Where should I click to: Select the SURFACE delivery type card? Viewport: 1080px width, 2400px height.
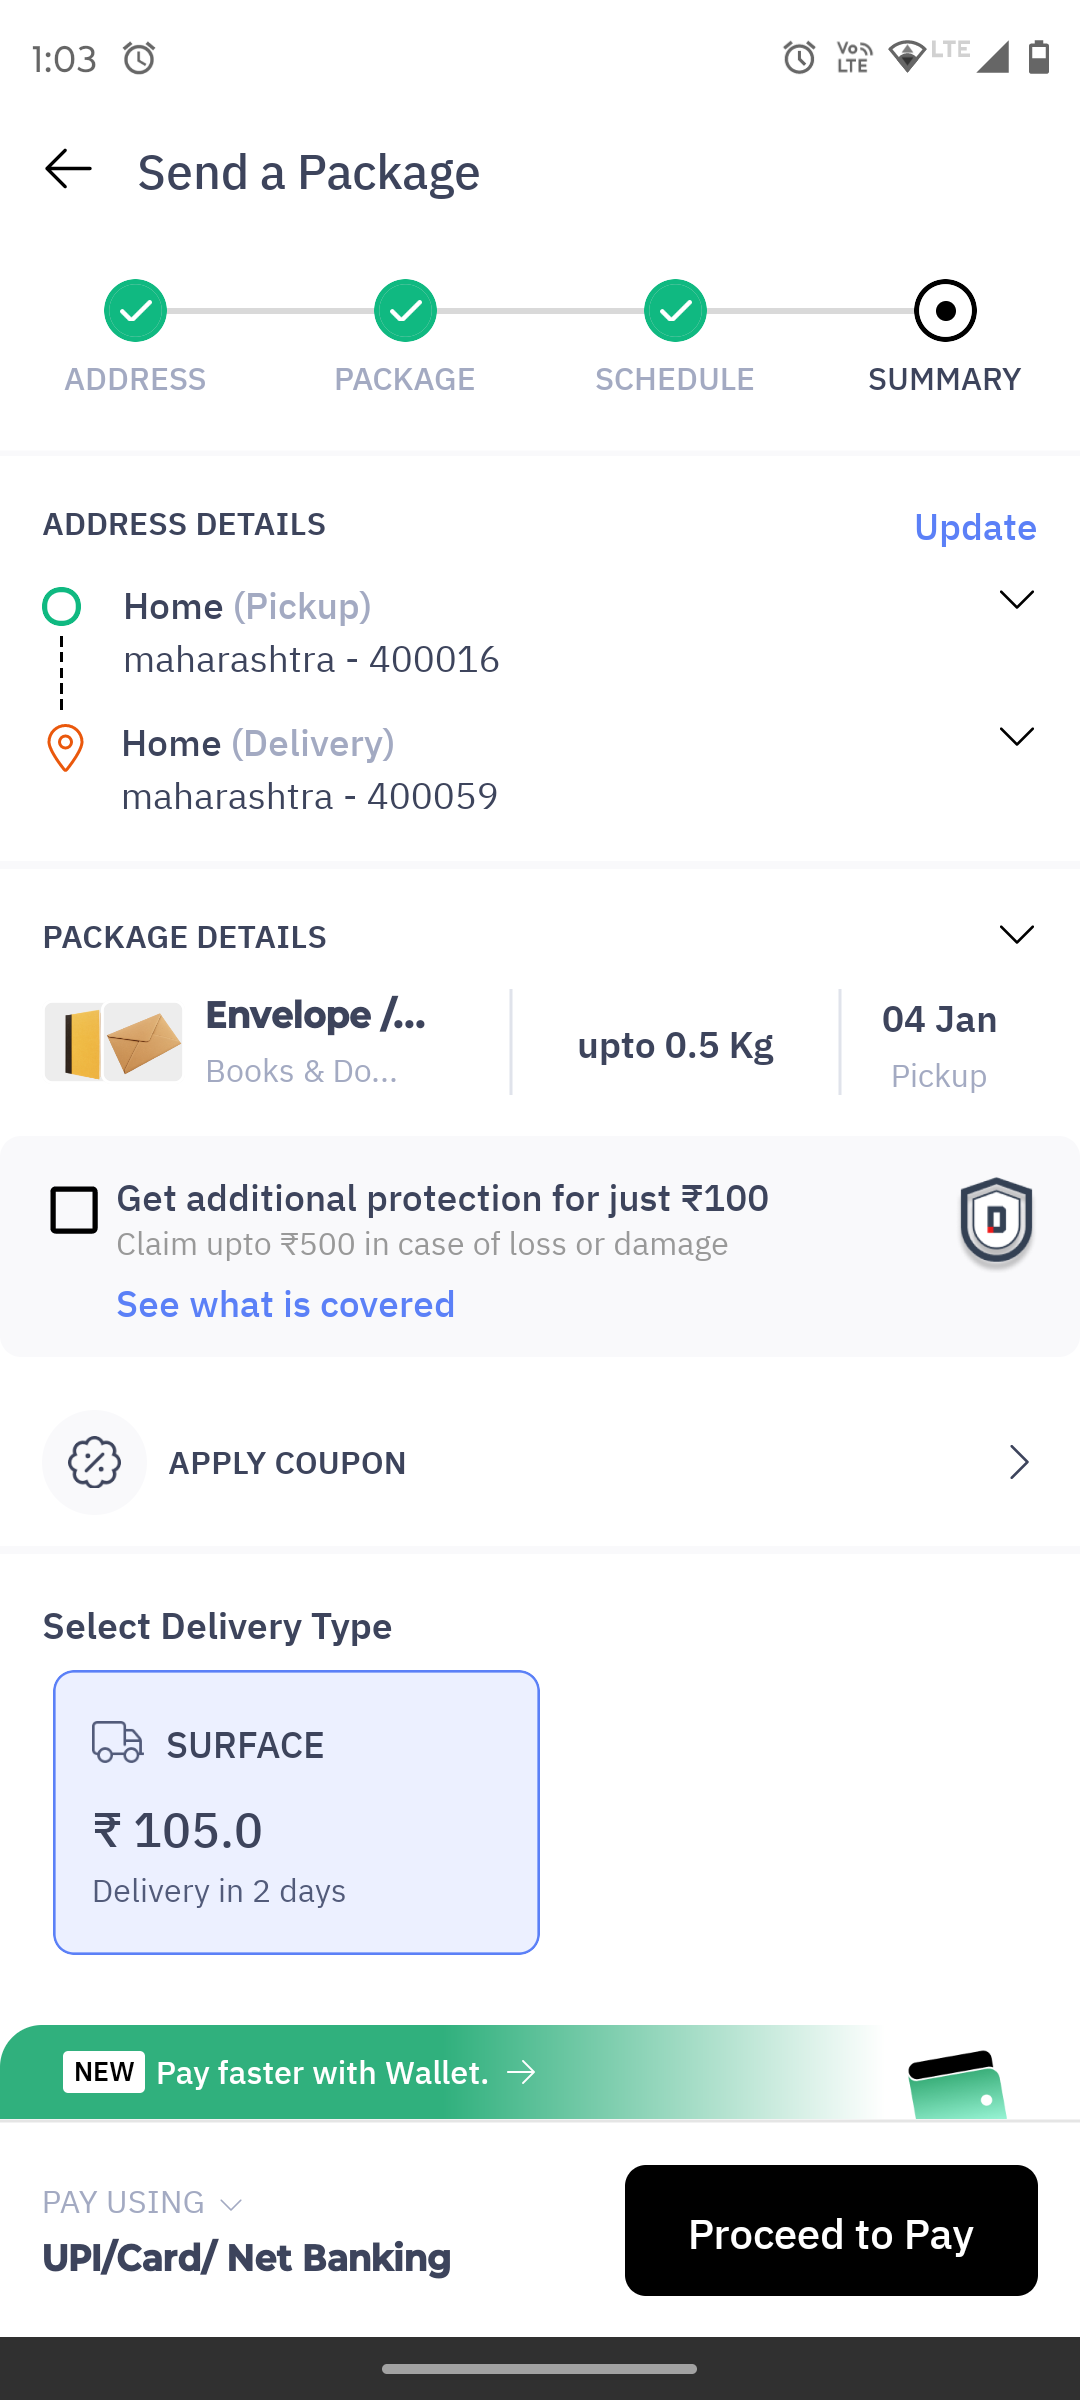click(296, 1811)
